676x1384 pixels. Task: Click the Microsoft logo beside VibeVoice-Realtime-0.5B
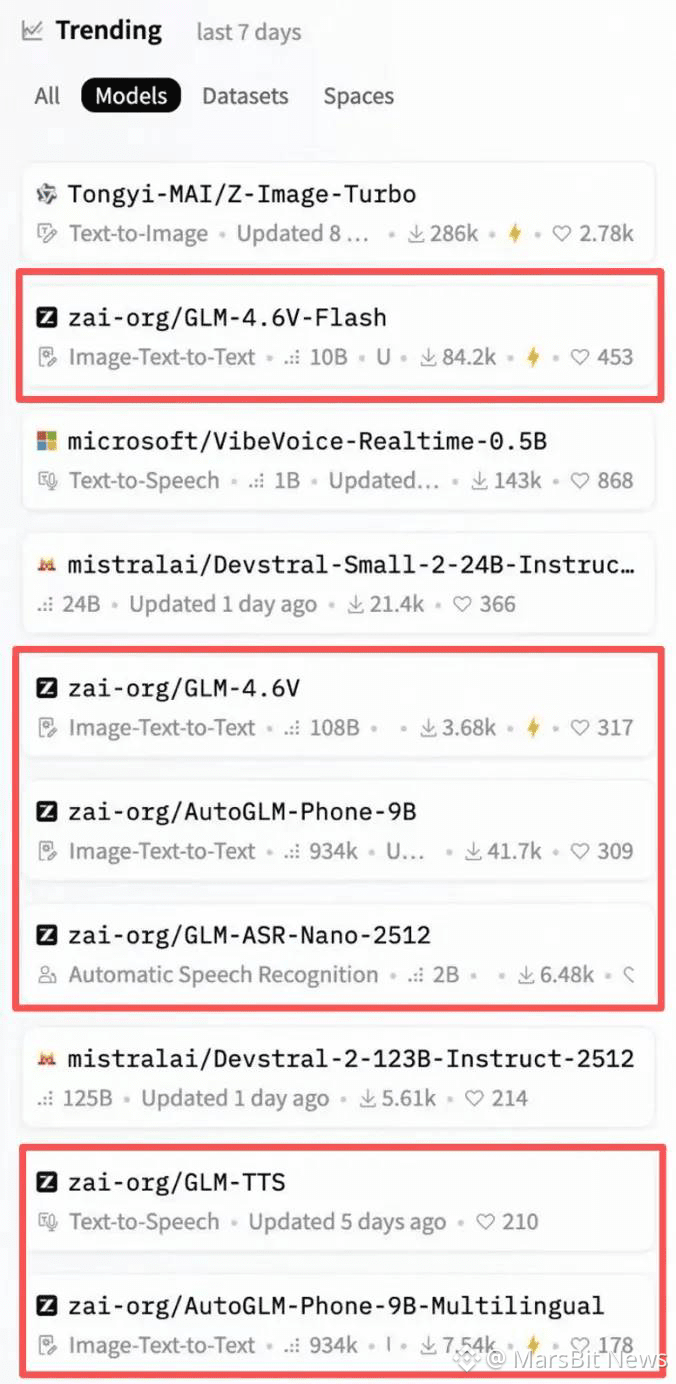[x=46, y=441]
